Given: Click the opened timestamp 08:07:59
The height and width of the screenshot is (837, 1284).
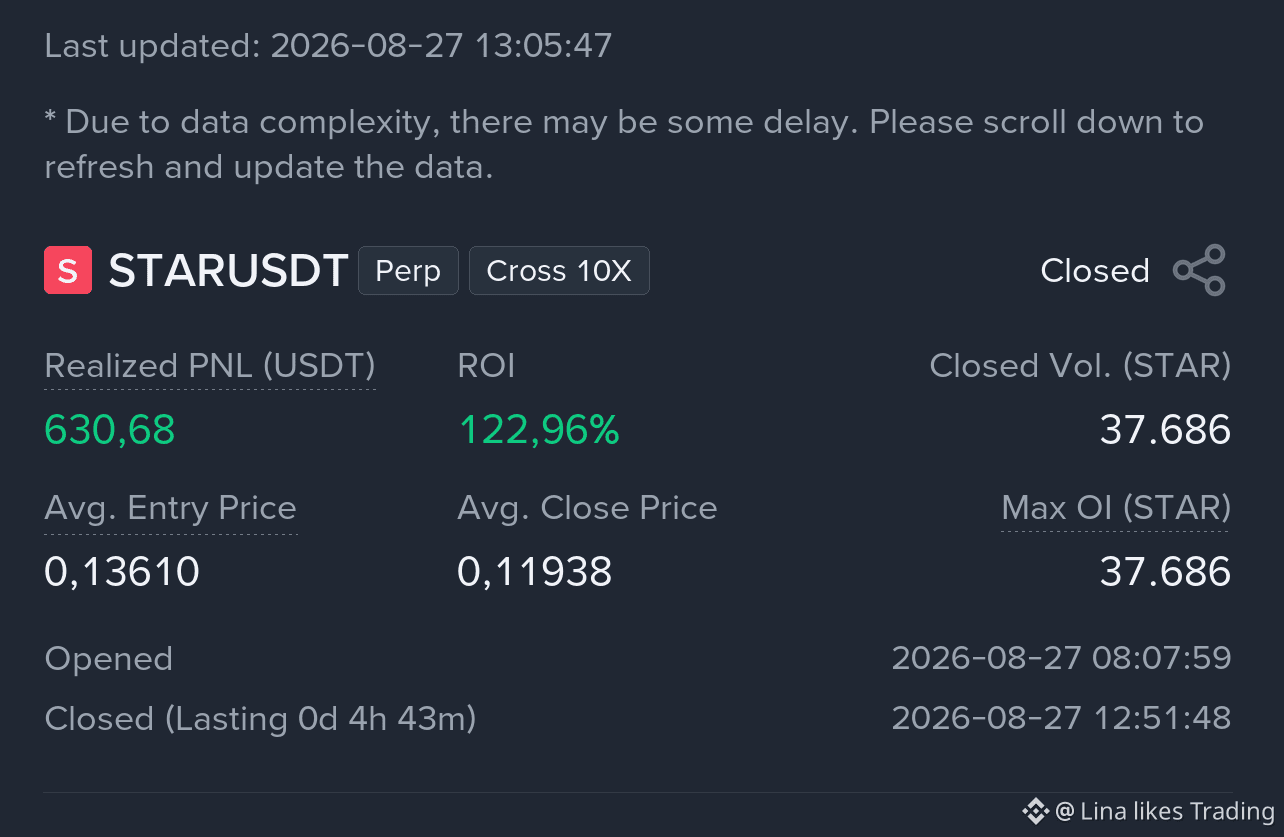Looking at the screenshot, I should pyautogui.click(x=1061, y=658).
